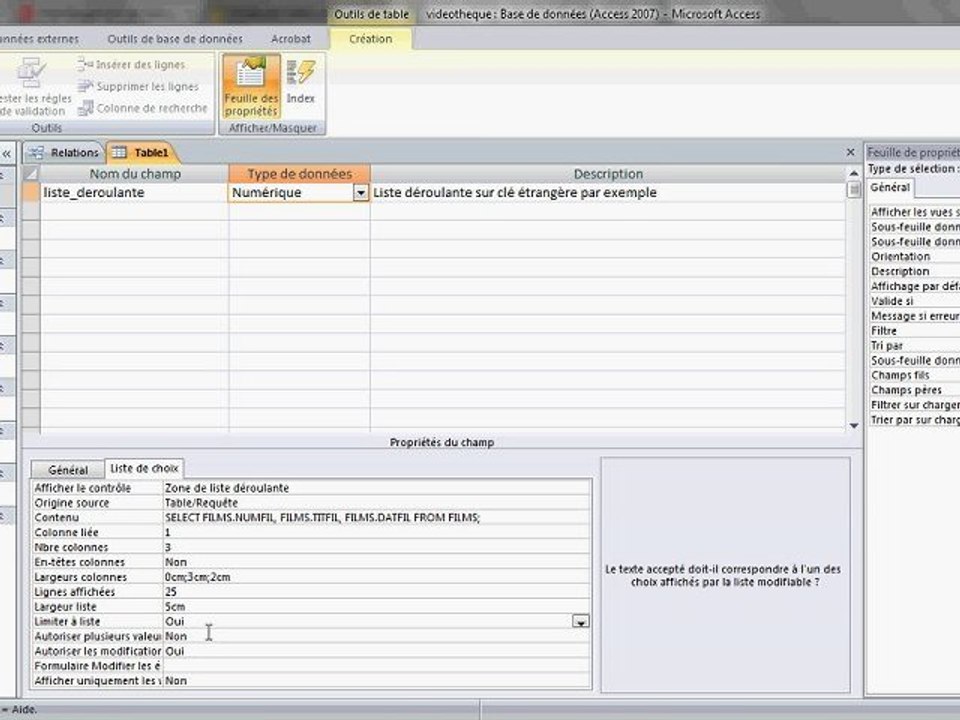960x720 pixels.
Task: Open the Limiter à liste dropdown arrow
Action: [580, 621]
